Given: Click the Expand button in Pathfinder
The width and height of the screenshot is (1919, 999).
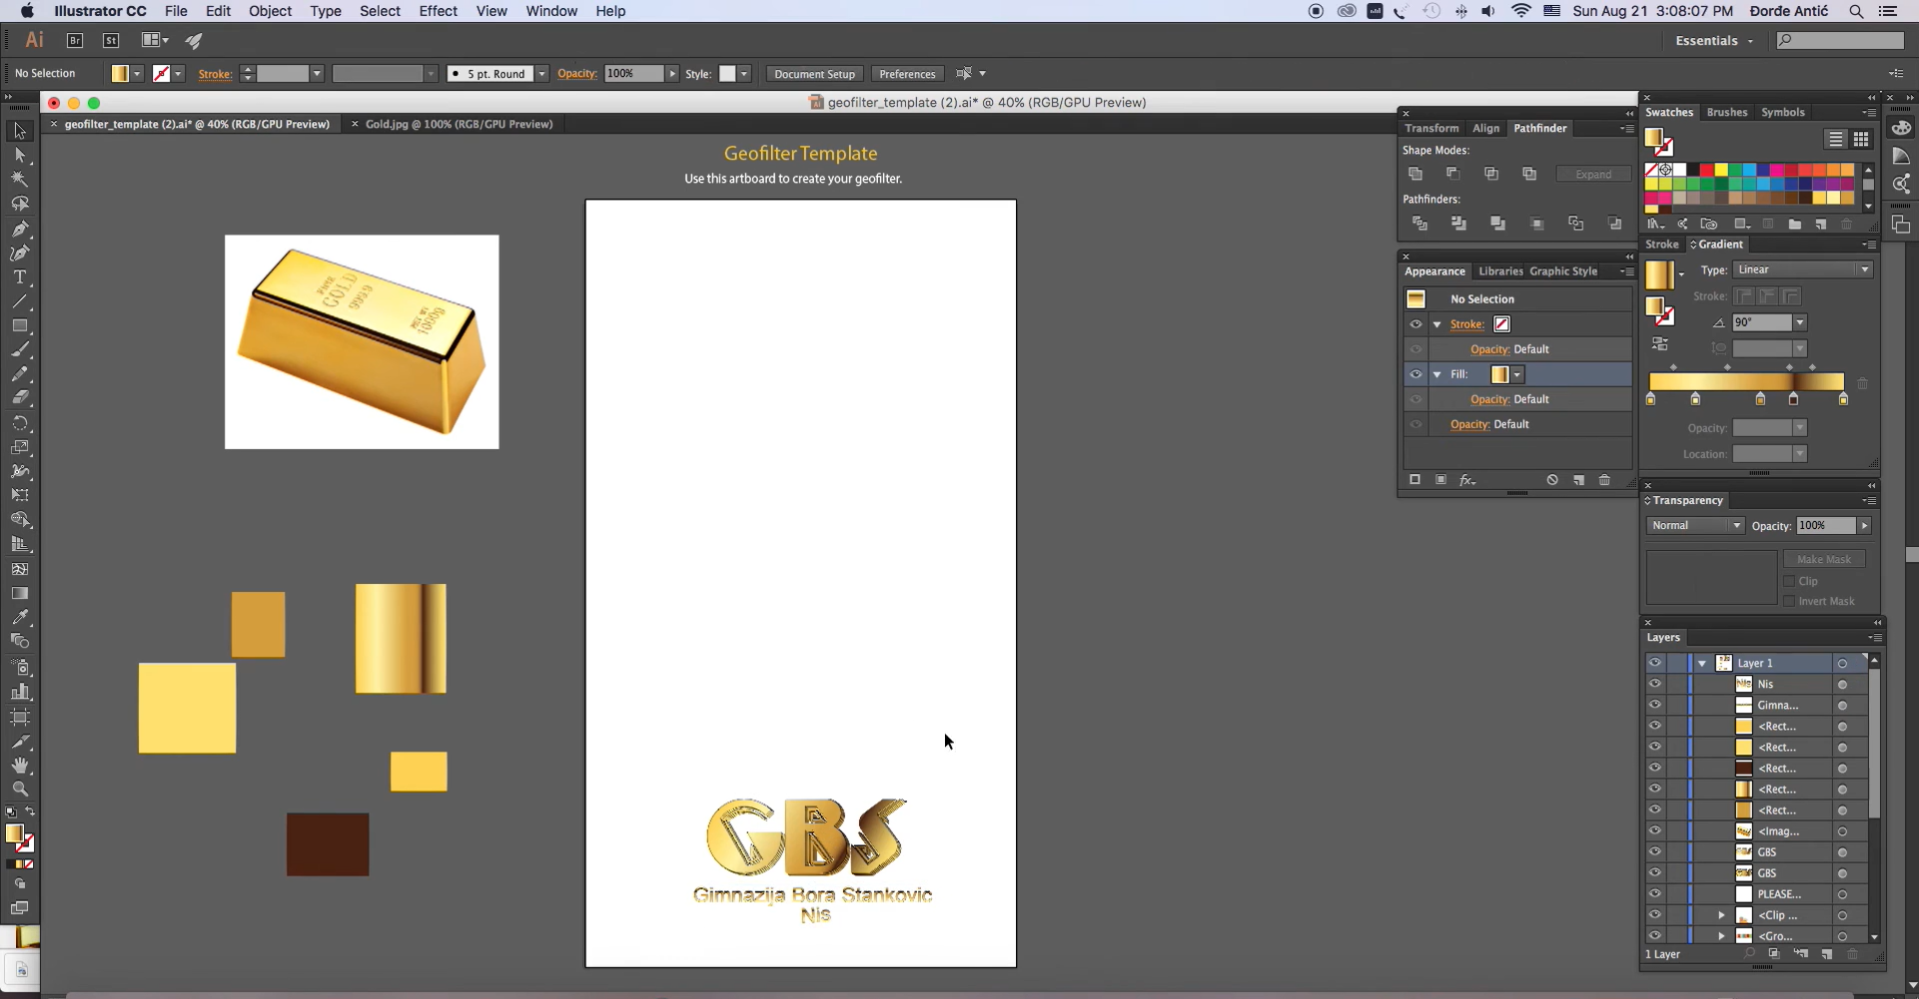Looking at the screenshot, I should (1592, 174).
